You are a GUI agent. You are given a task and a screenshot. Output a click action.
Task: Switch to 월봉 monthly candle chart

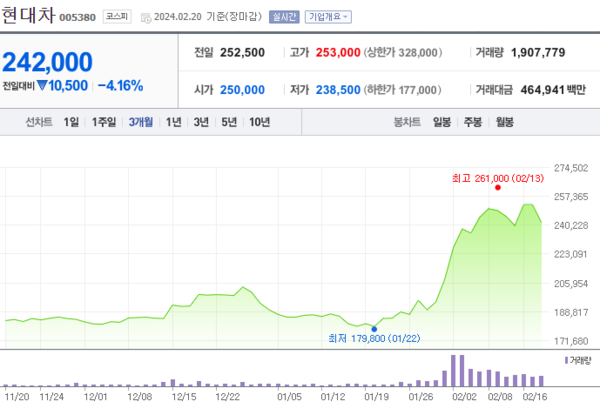tap(505, 122)
